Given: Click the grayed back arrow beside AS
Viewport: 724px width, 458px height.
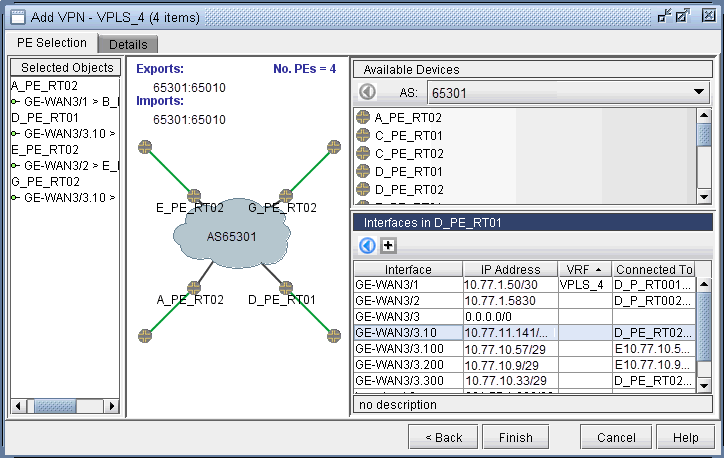Looking at the screenshot, I should (367, 92).
